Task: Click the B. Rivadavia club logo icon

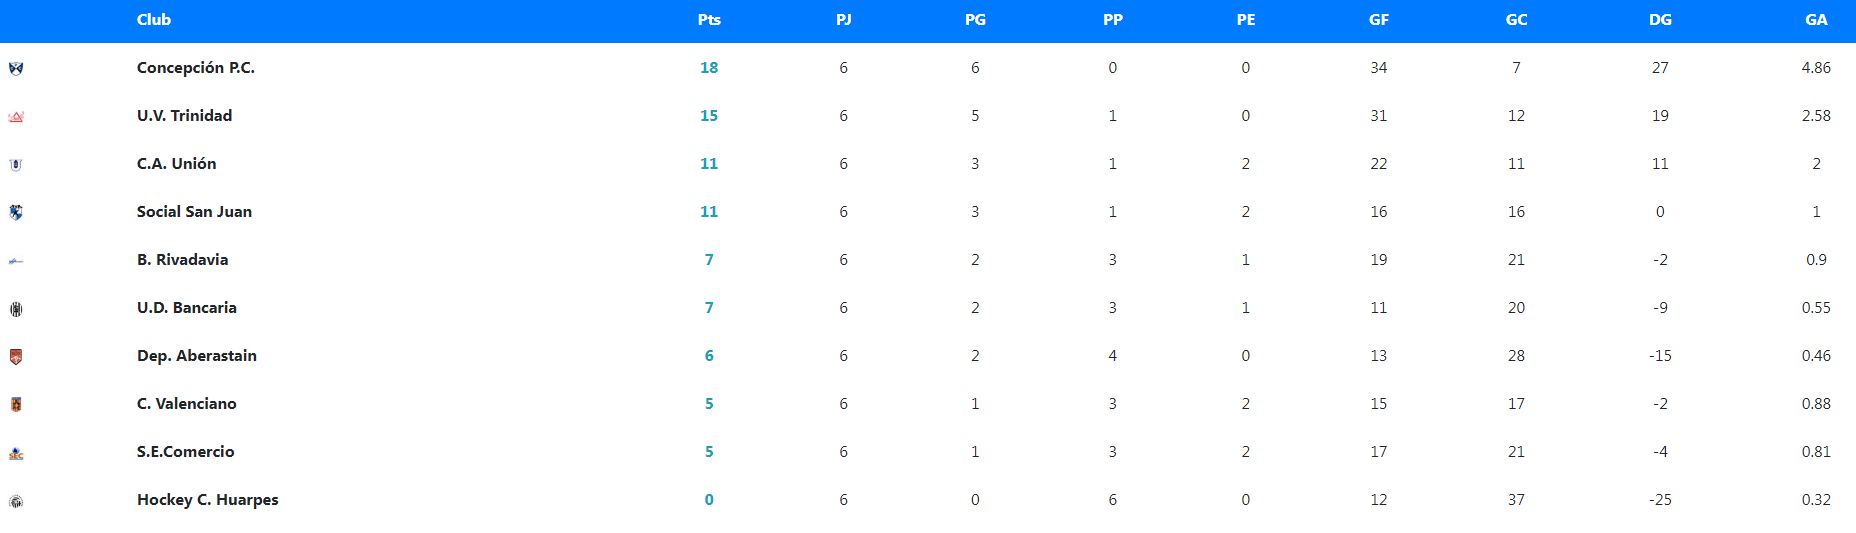Action: 16,261
